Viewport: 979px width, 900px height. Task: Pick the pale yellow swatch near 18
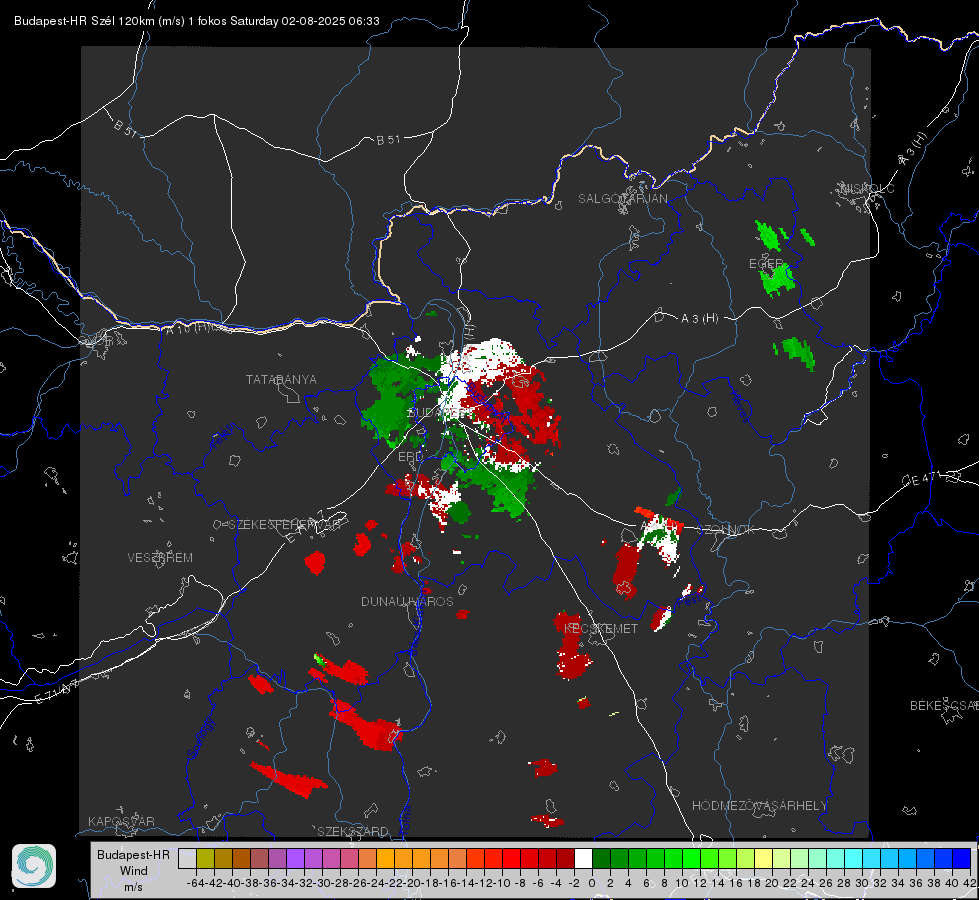pos(764,858)
